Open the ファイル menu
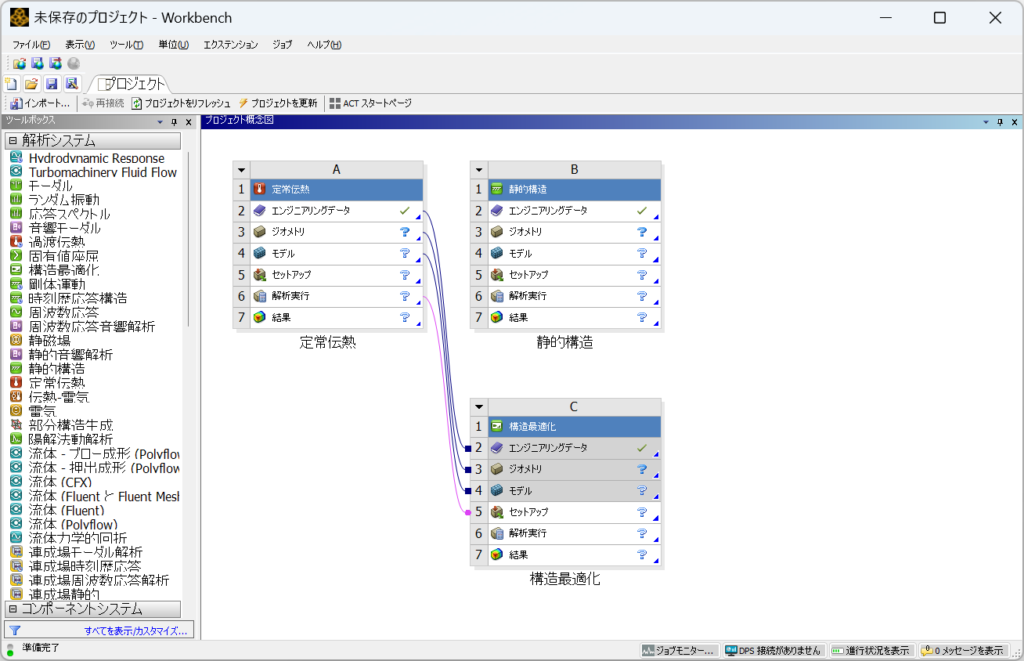The width and height of the screenshot is (1024, 661). [x=31, y=44]
